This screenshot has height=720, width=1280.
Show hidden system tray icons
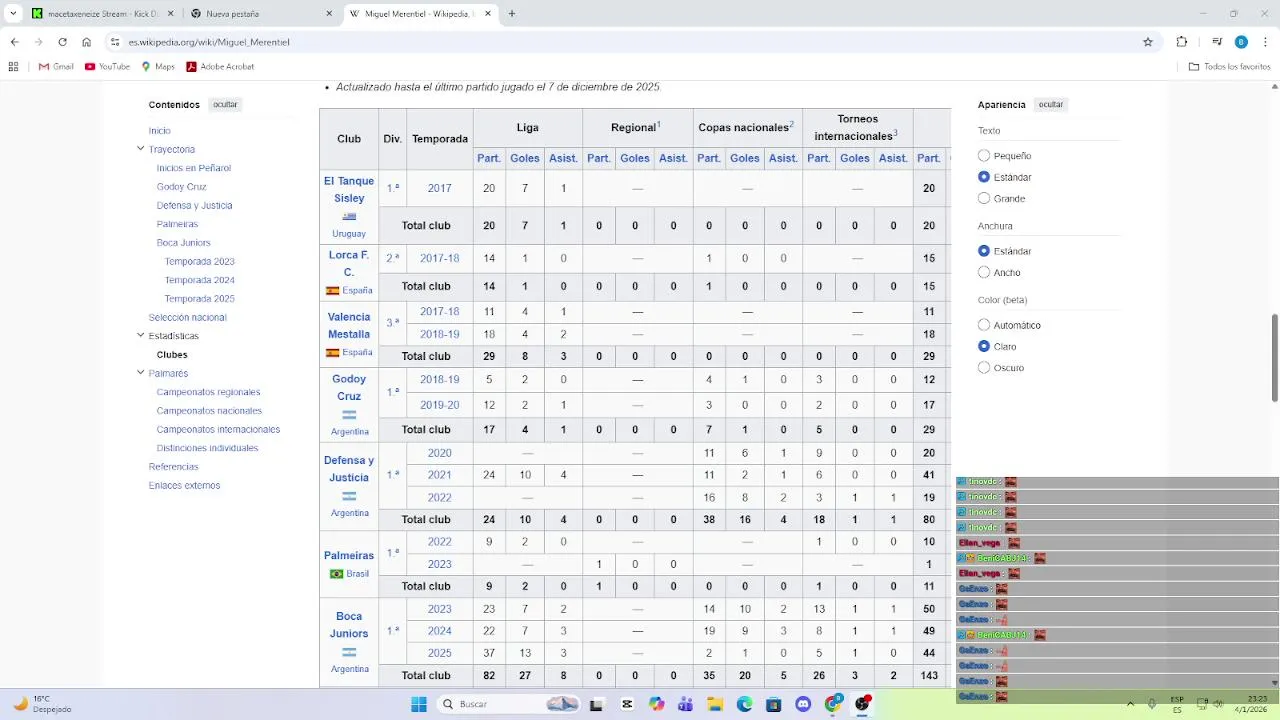coord(1130,704)
